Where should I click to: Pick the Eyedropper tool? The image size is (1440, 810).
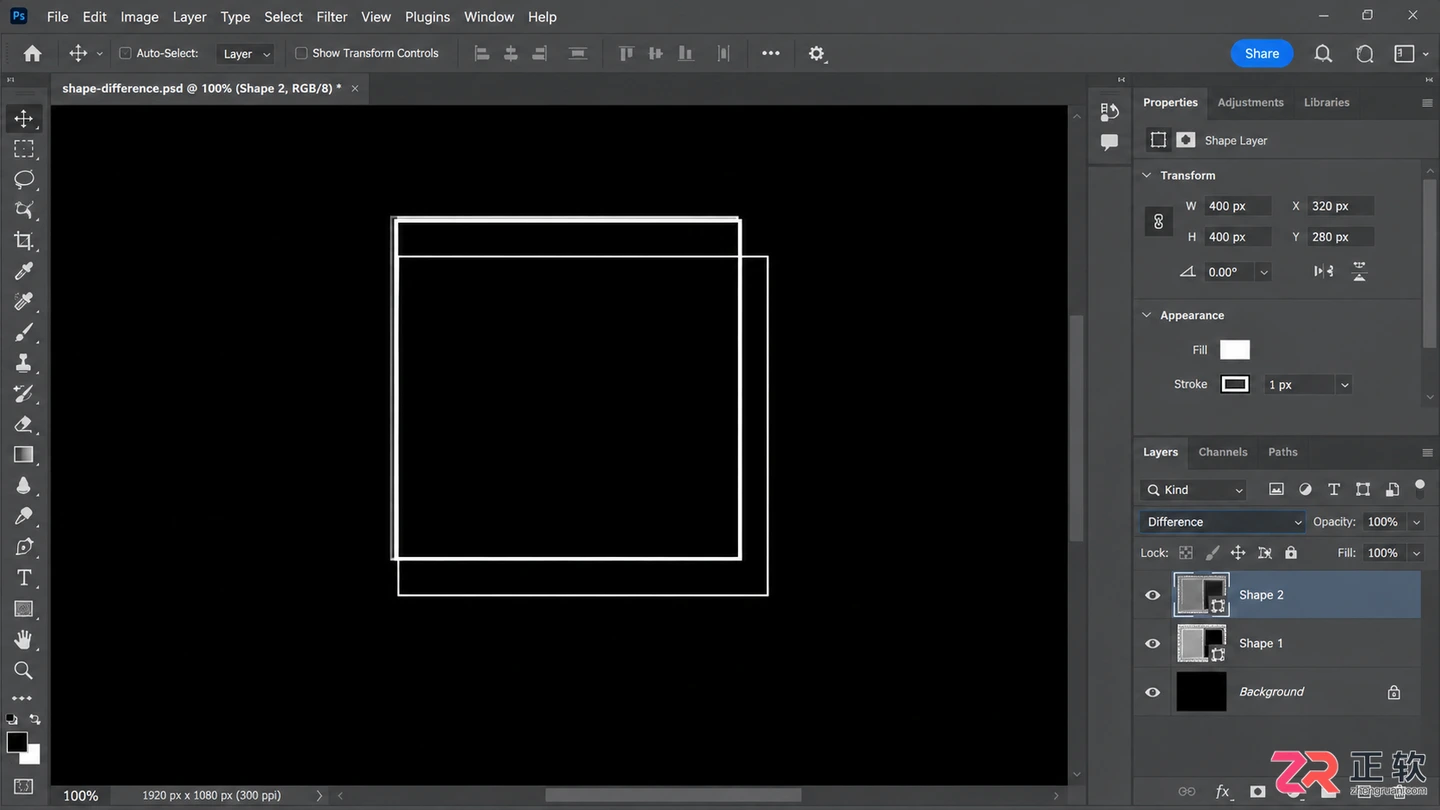(x=24, y=271)
